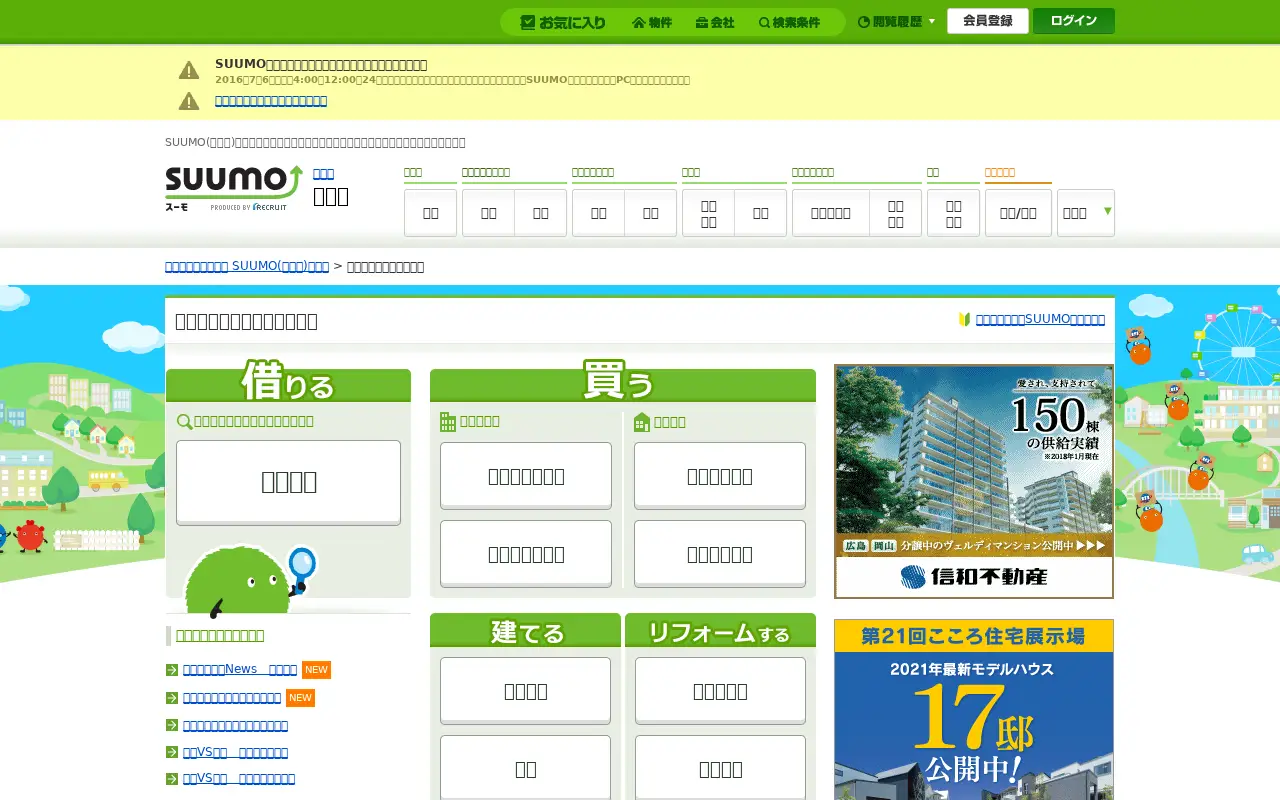Click upper button below the 買う house icon

pyautogui.click(x=720, y=476)
